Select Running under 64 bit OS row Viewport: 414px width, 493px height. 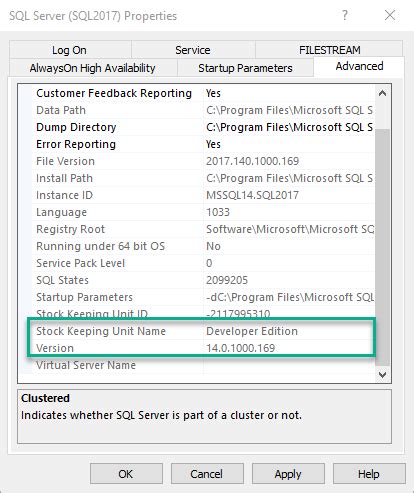point(203,246)
